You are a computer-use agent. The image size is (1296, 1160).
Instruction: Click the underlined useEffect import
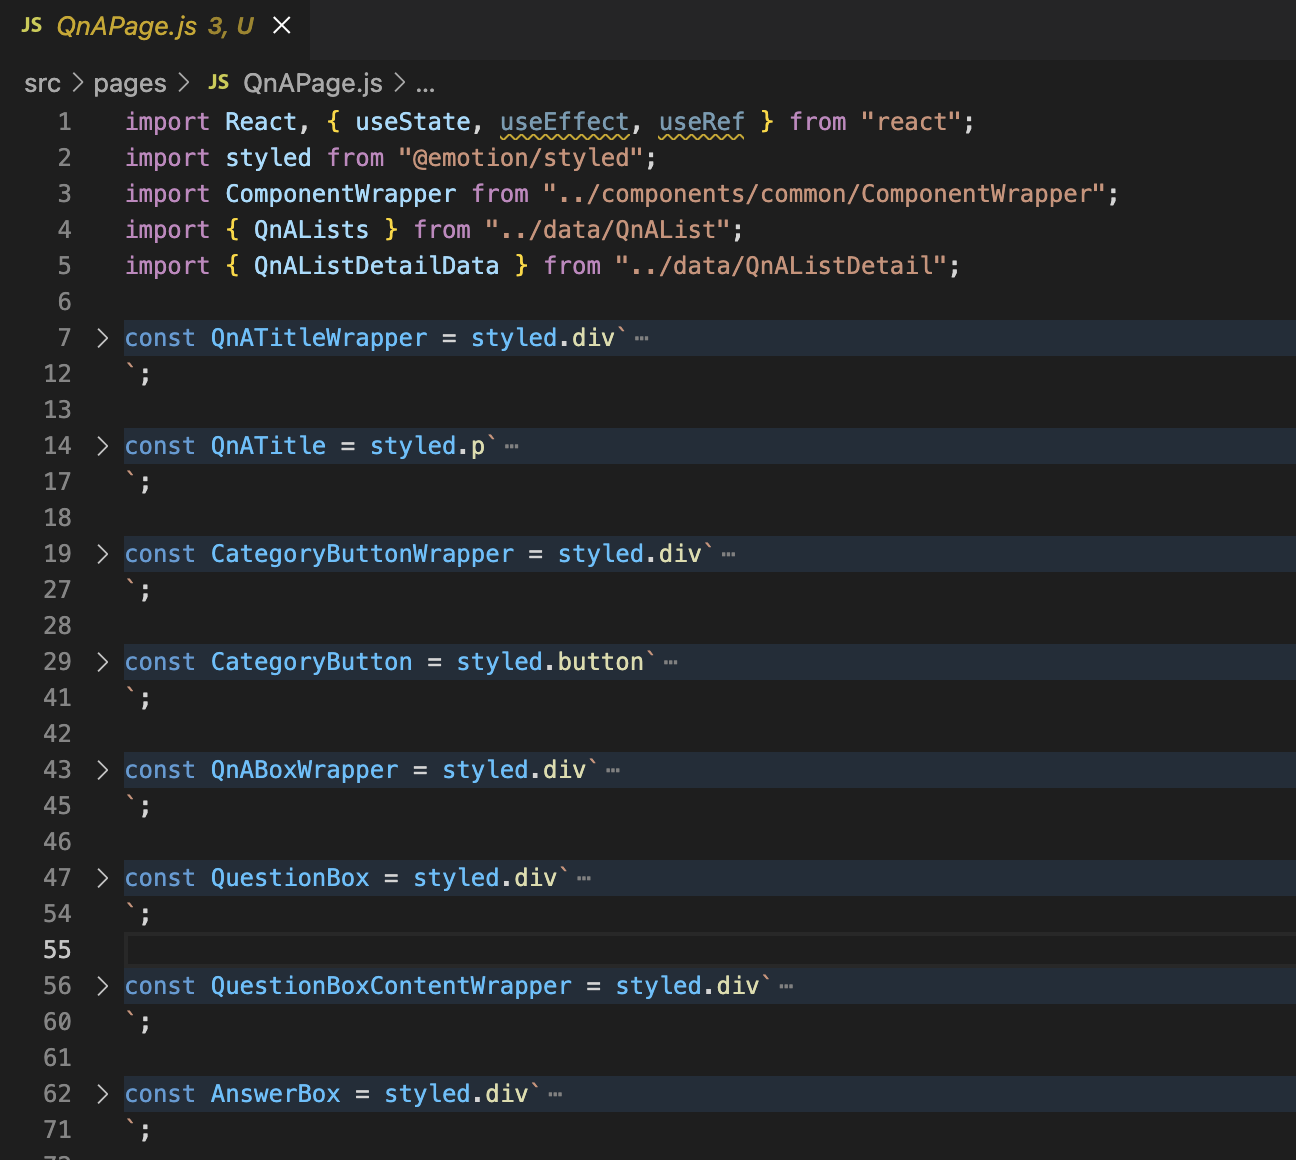564,122
